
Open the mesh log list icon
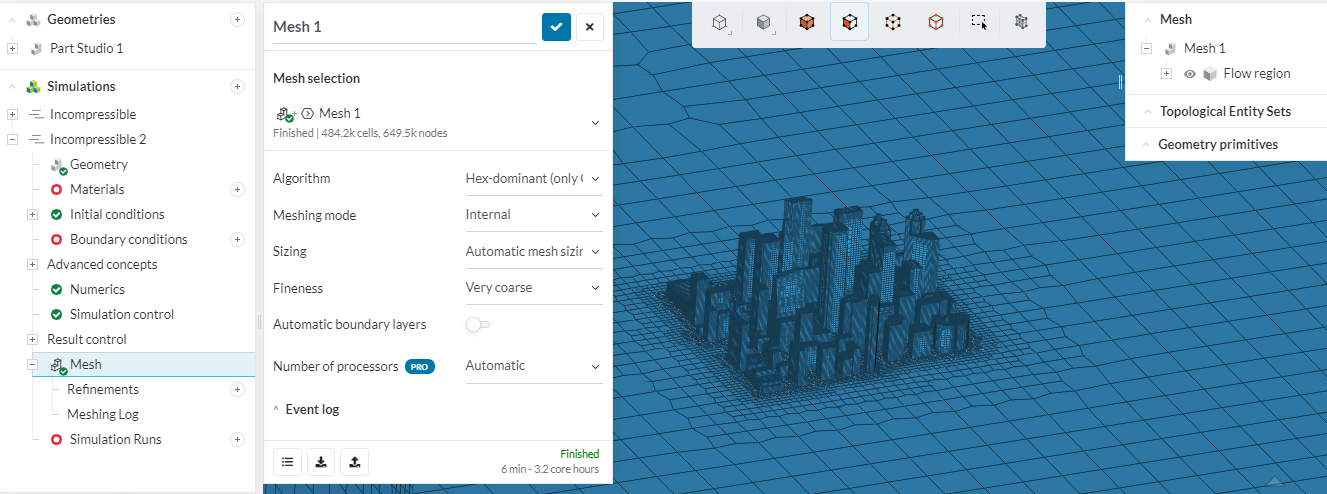(288, 461)
